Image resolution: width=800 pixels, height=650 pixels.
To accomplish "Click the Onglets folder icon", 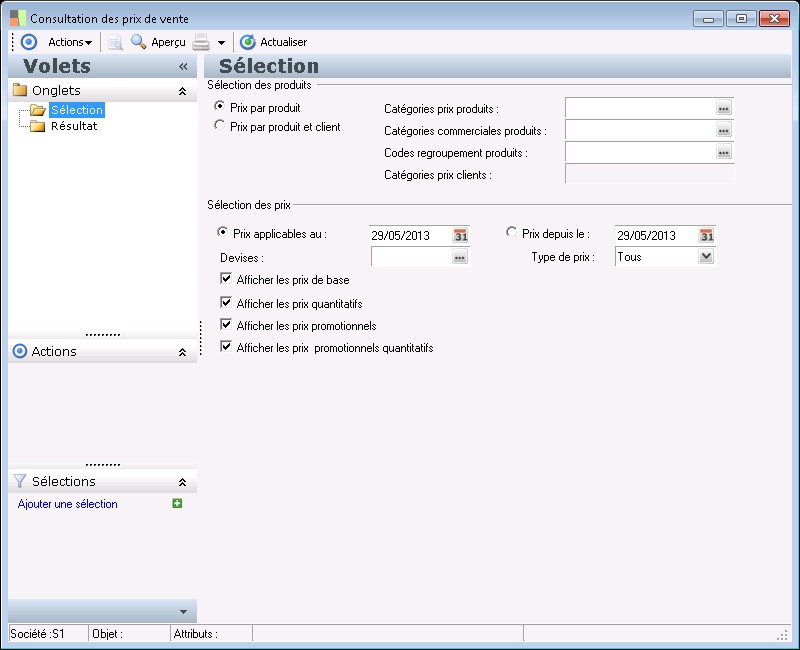I will coord(20,90).
